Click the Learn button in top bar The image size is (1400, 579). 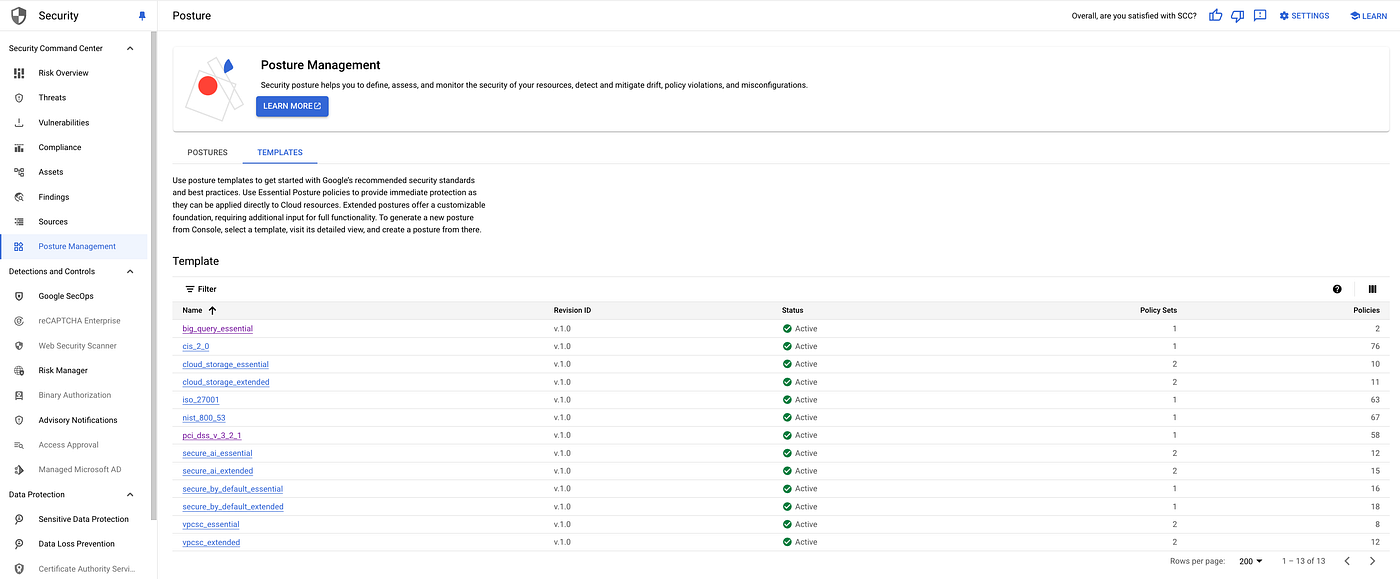tap(1368, 16)
